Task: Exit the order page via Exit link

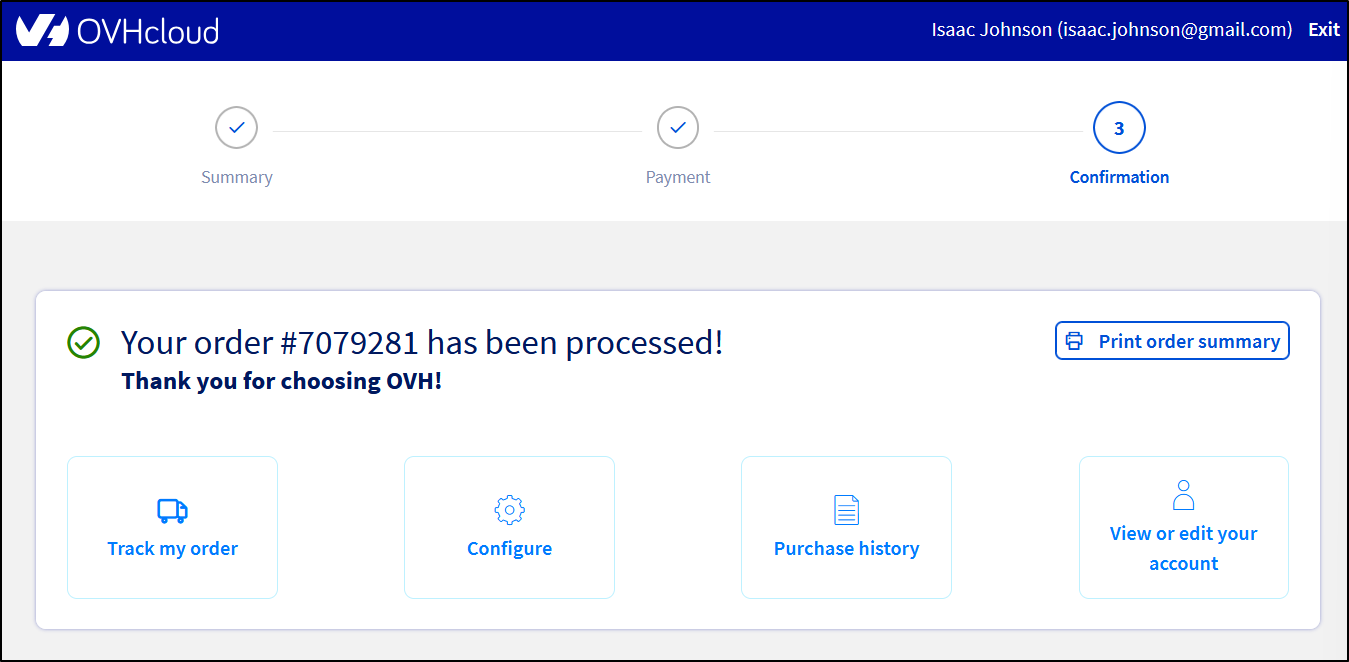Action: (1323, 30)
